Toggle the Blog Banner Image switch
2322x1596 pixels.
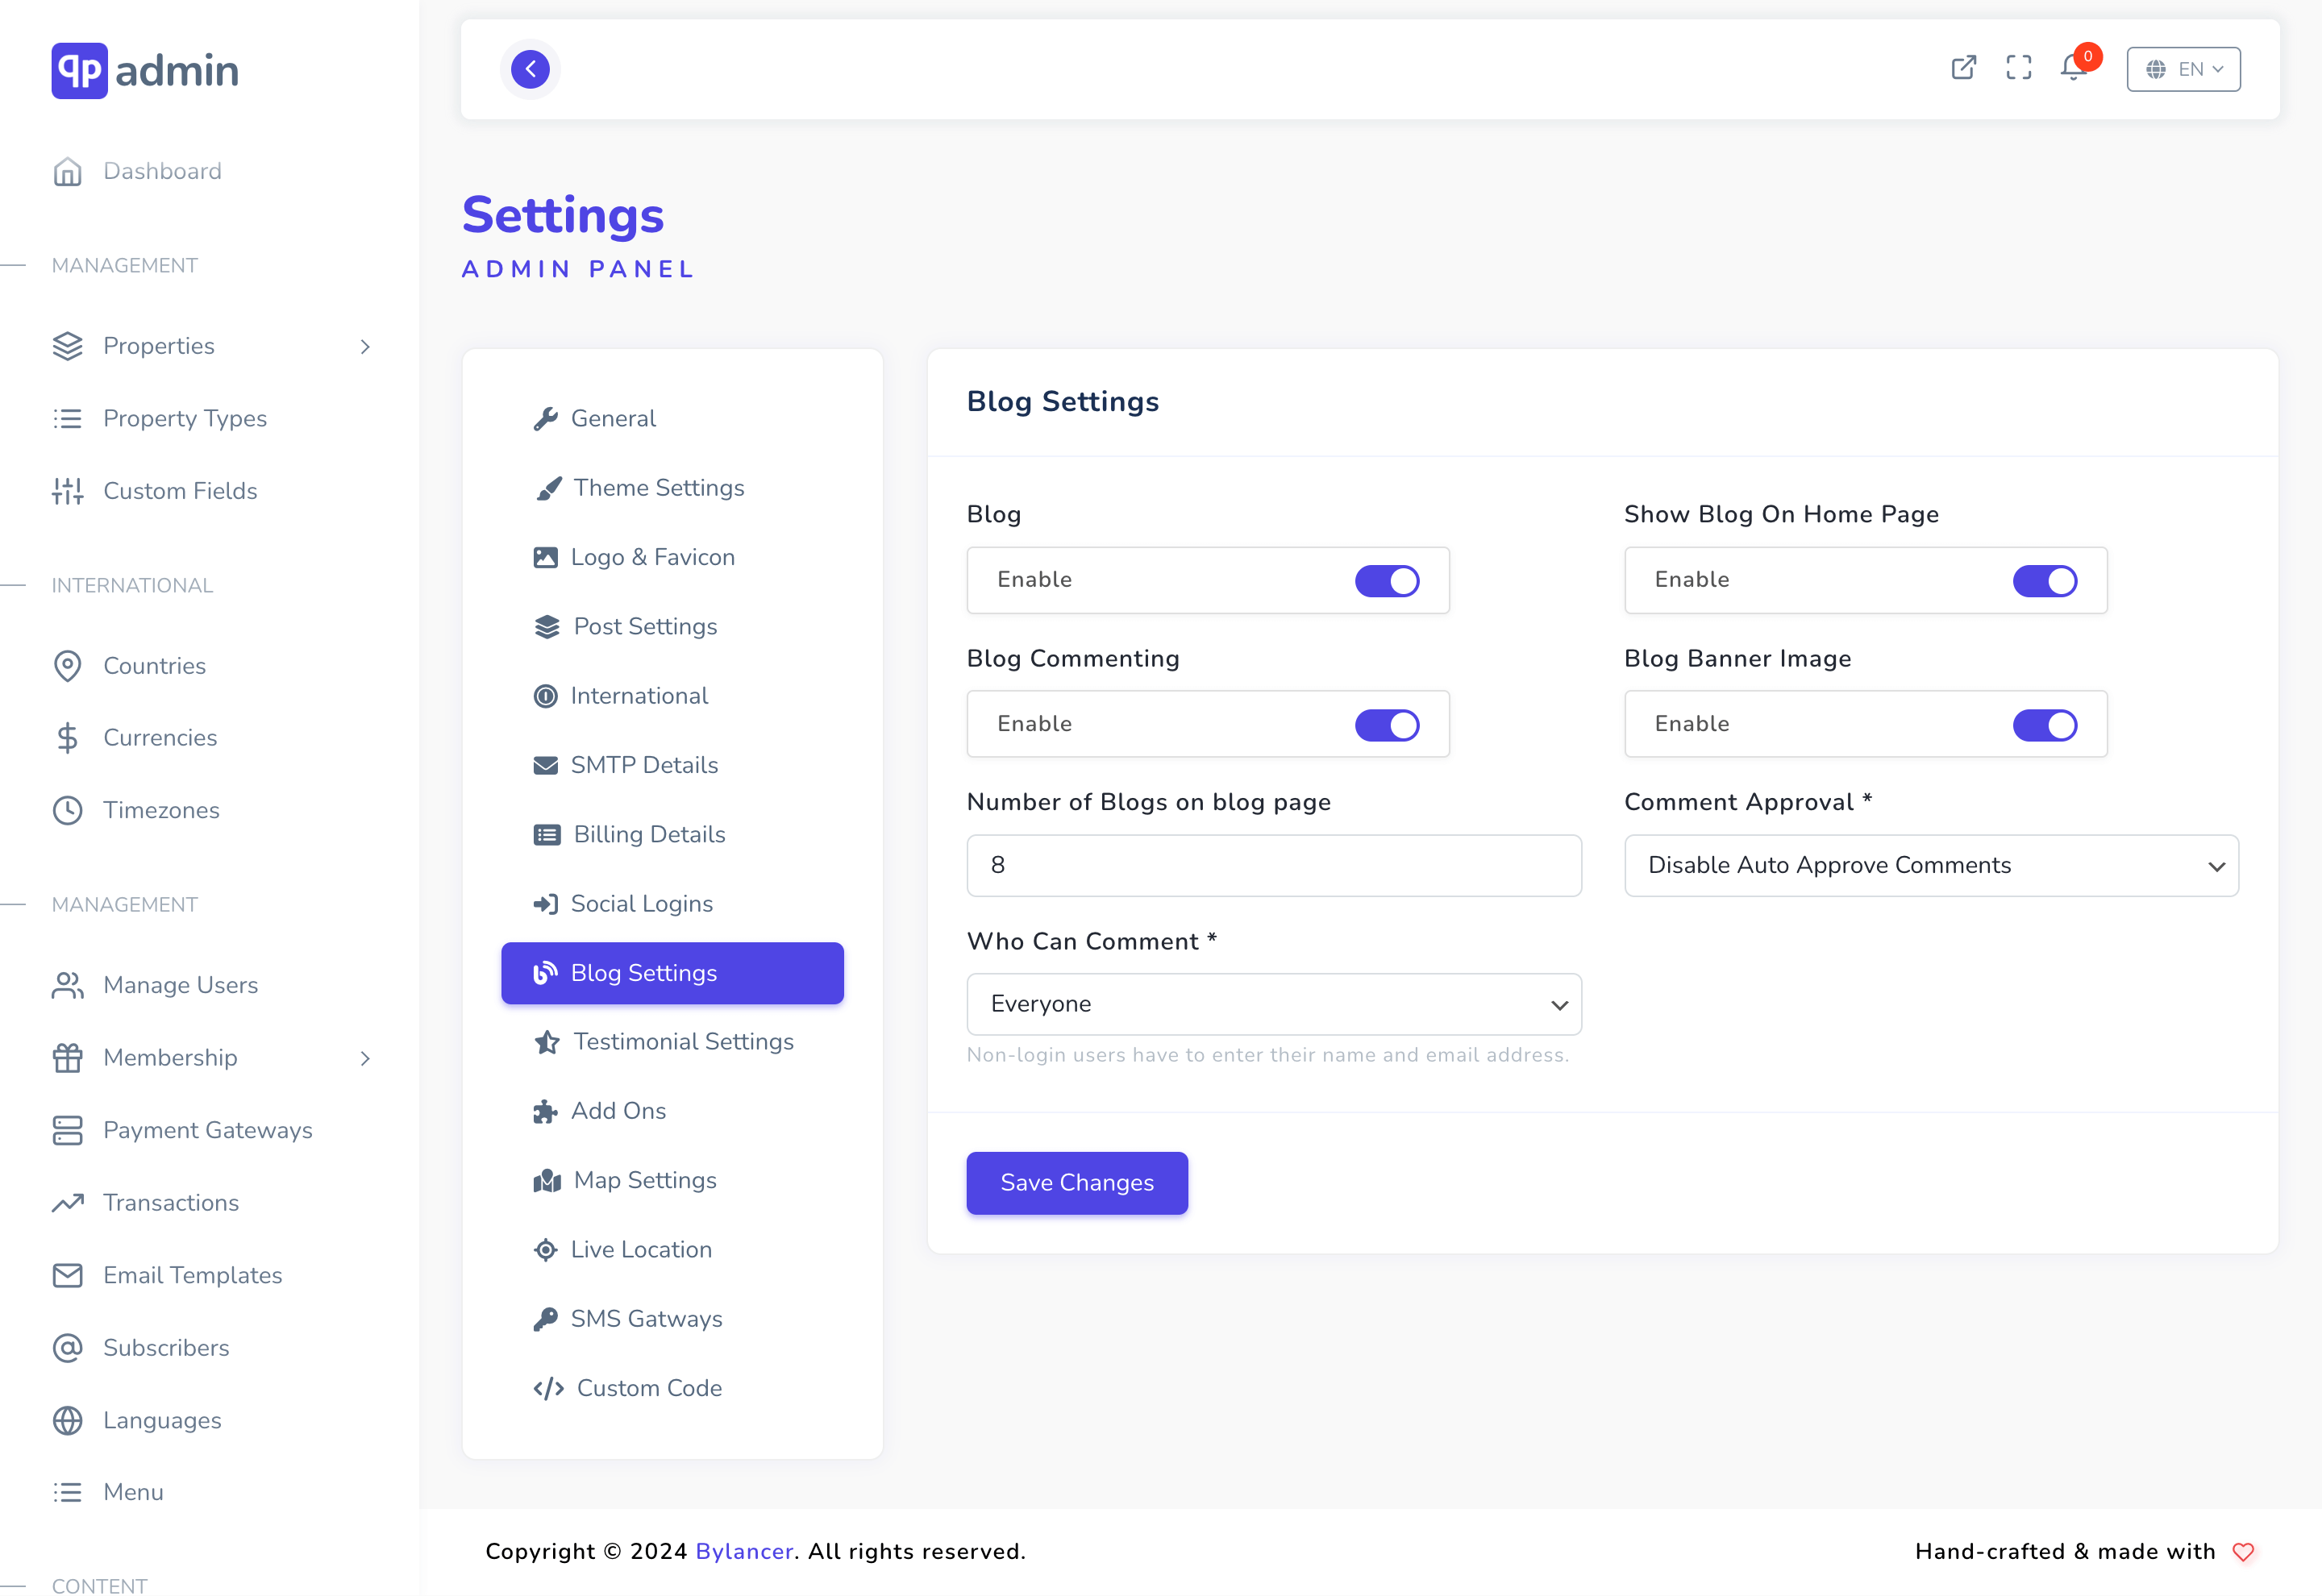tap(2044, 725)
